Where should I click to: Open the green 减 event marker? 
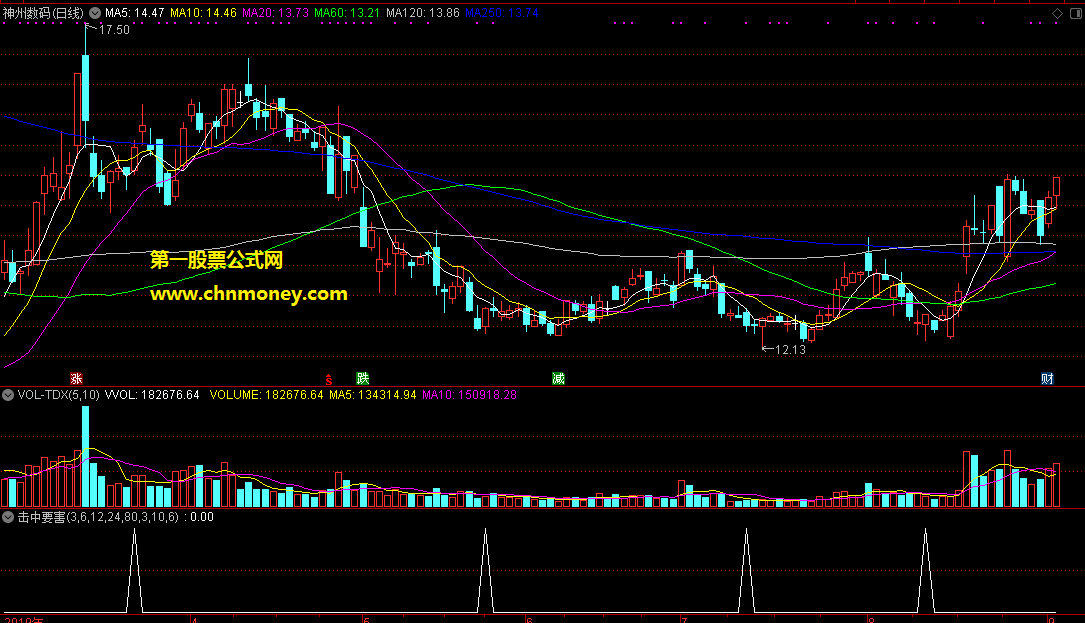pyautogui.click(x=558, y=379)
